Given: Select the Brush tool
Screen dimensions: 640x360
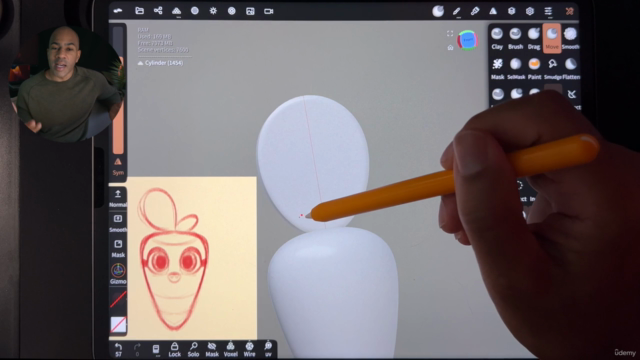Looking at the screenshot, I should click(516, 38).
